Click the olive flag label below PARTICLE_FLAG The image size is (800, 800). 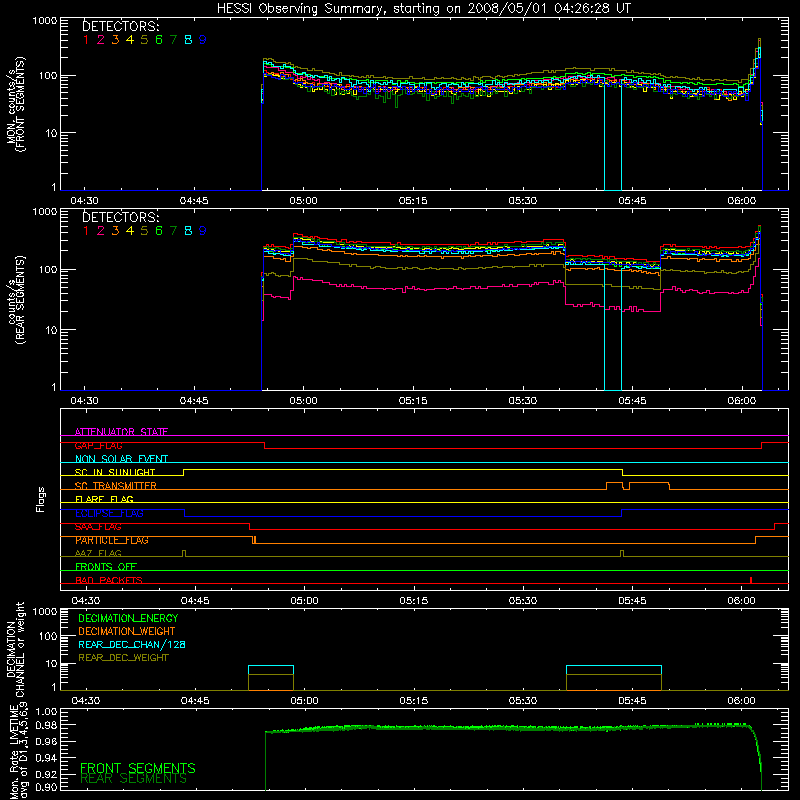[98, 553]
